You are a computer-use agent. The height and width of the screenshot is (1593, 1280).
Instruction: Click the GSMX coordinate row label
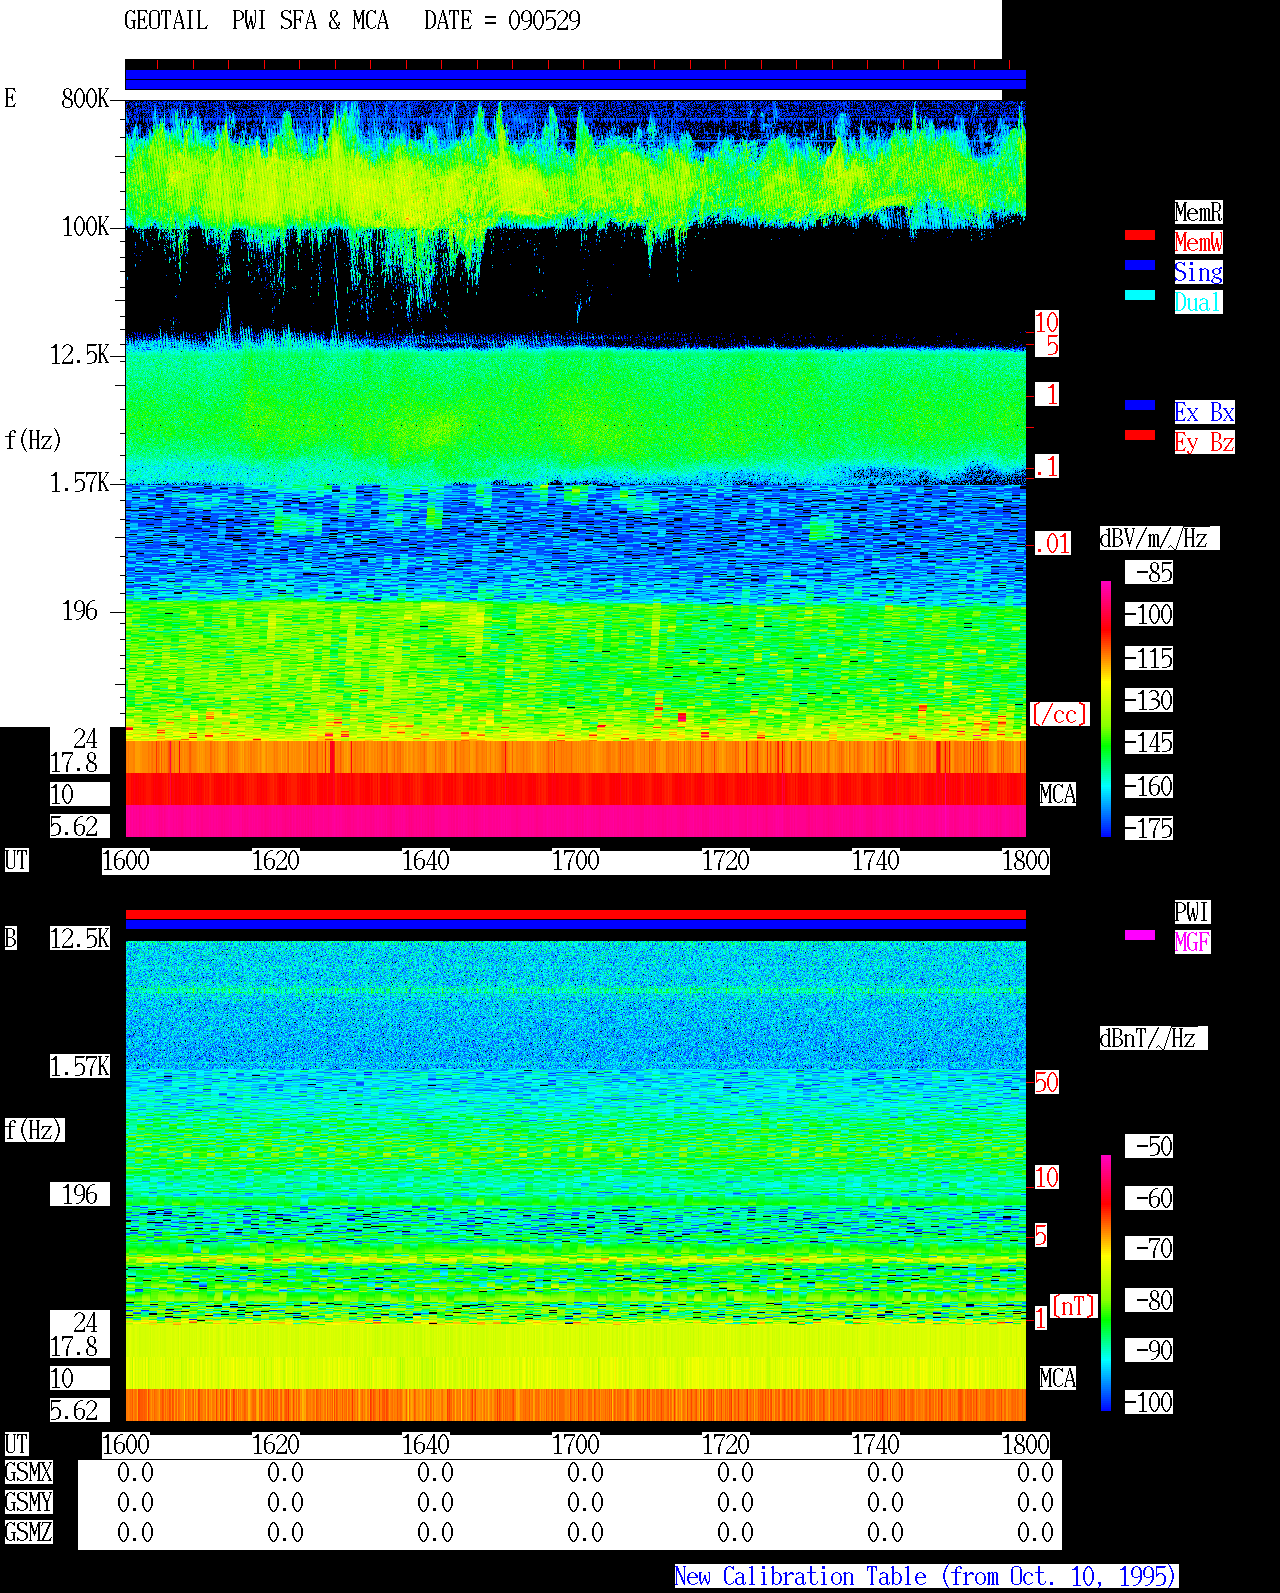(28, 1473)
